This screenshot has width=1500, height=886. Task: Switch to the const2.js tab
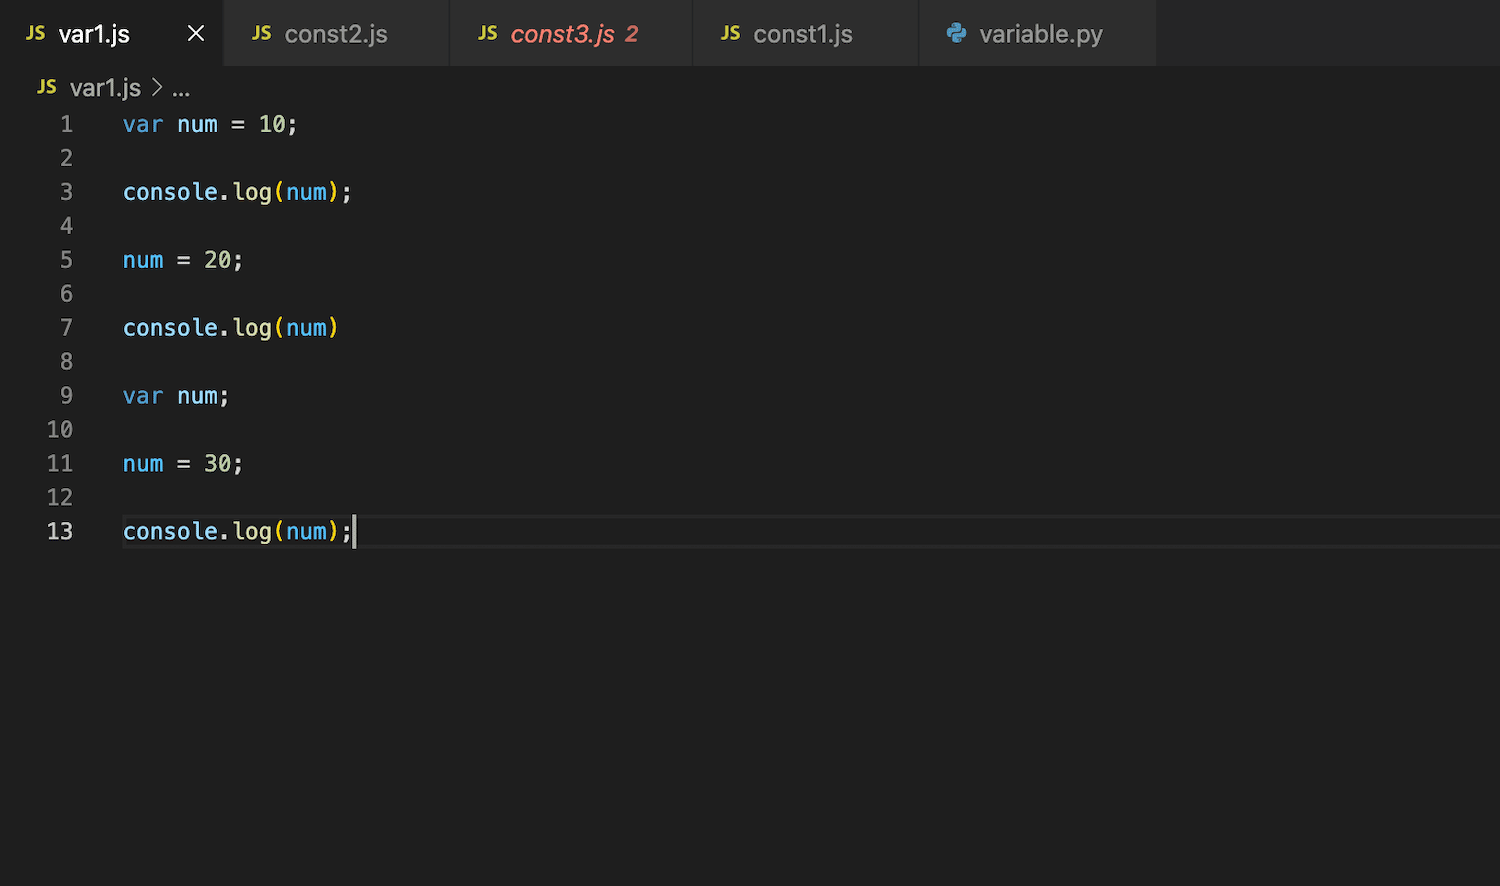[x=335, y=34]
